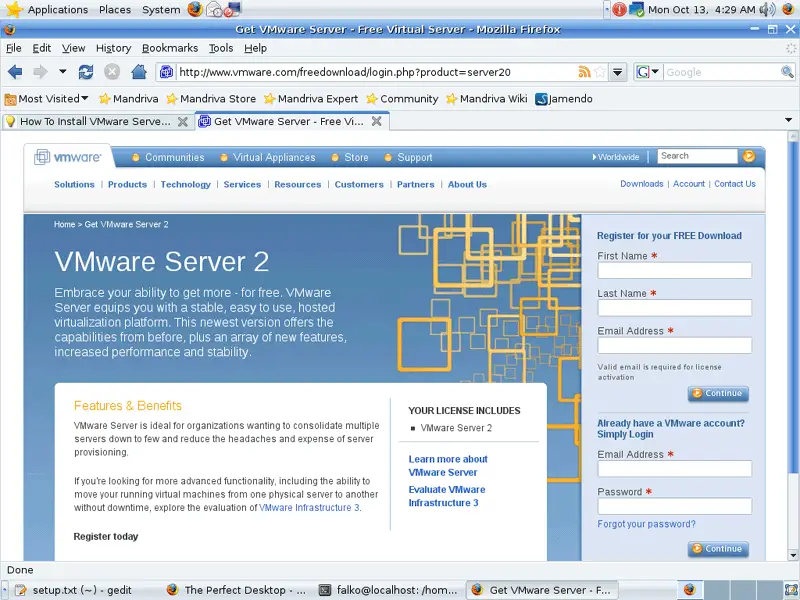Click the site identity icon in address bar

pyautogui.click(x=166, y=72)
